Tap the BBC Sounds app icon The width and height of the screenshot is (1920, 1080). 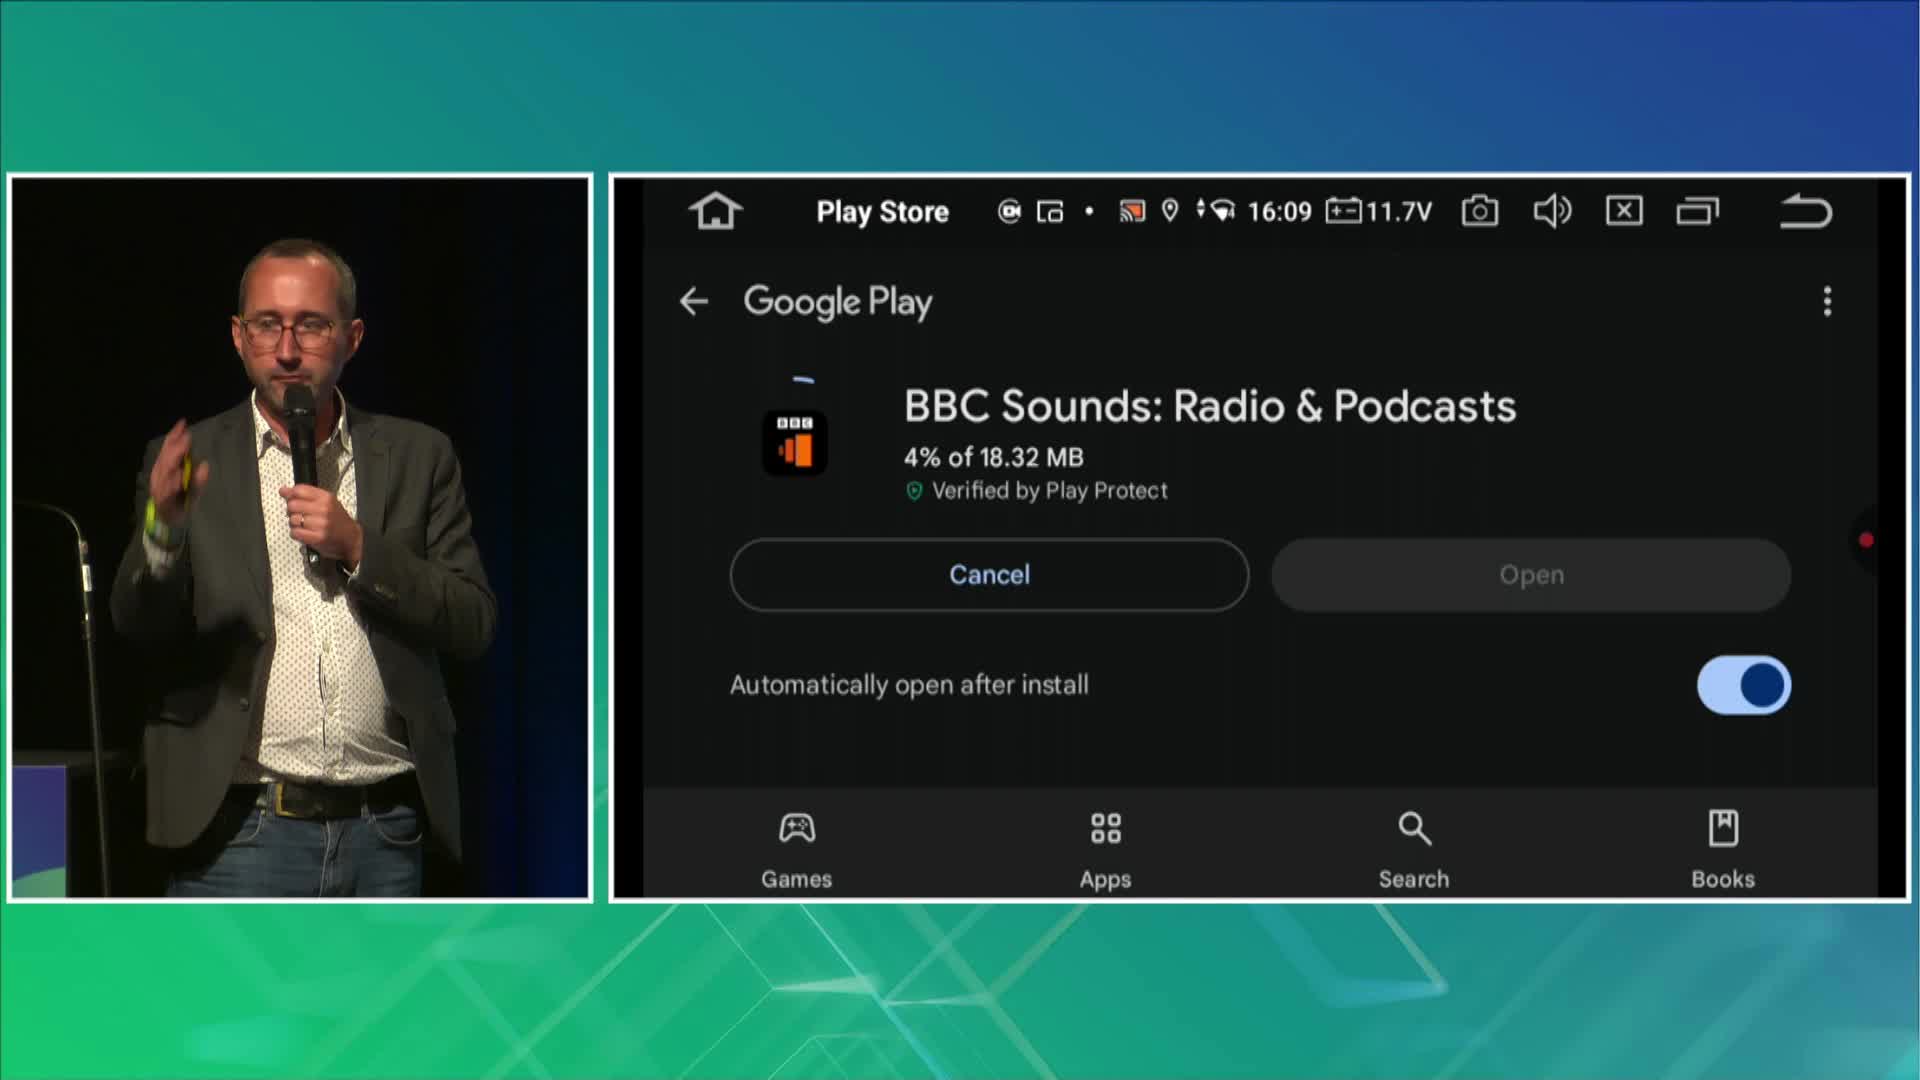795,443
